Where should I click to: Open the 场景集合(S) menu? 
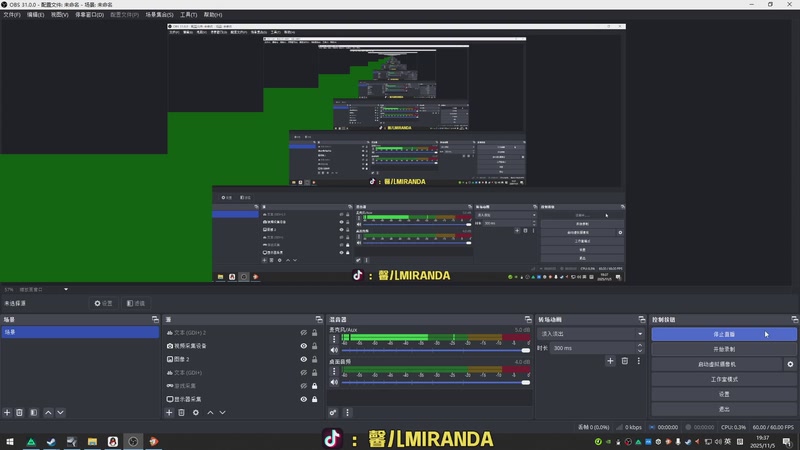[x=159, y=15]
